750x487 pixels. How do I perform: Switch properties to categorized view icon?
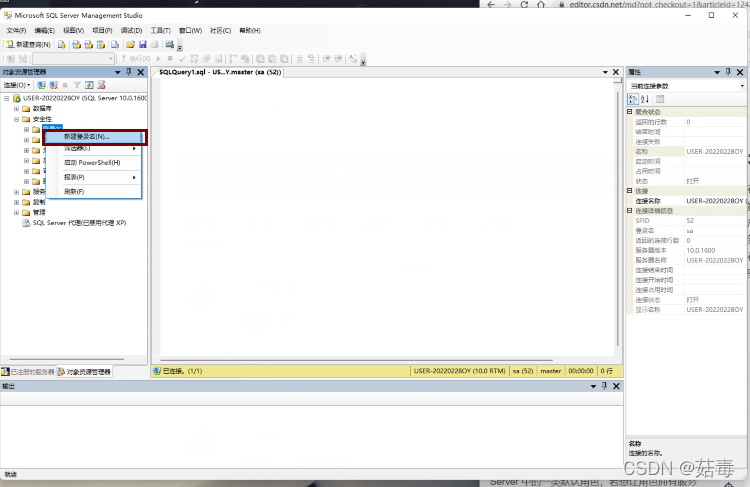tap(633, 99)
